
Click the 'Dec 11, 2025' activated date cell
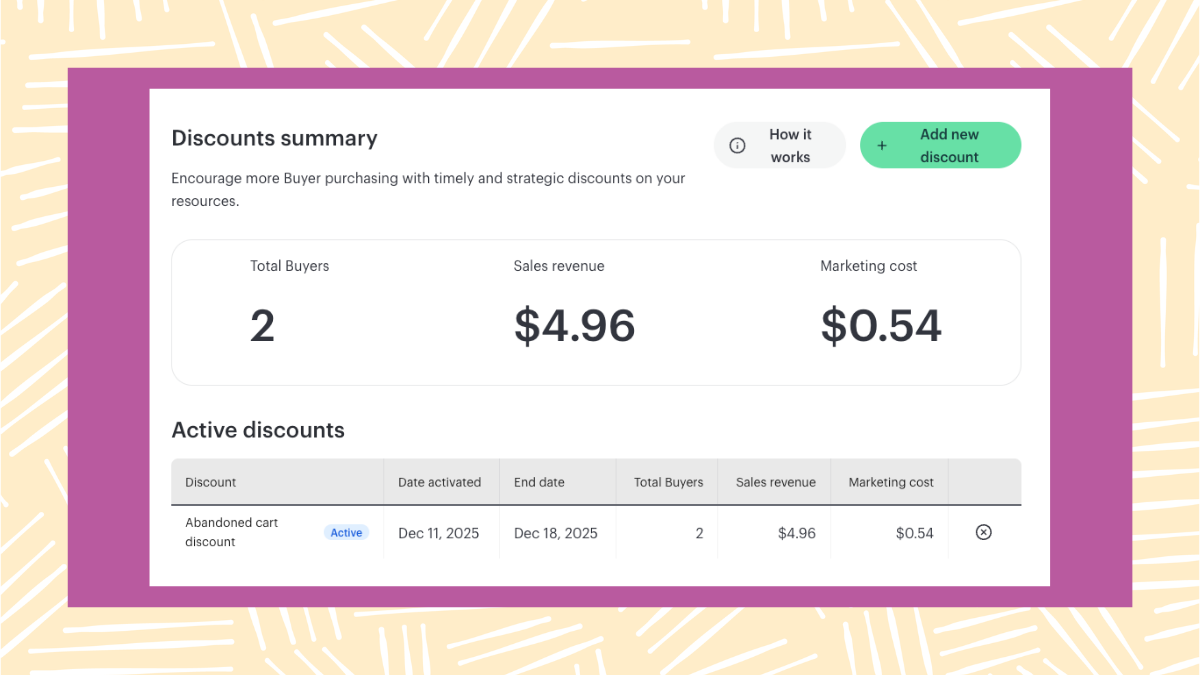point(439,533)
